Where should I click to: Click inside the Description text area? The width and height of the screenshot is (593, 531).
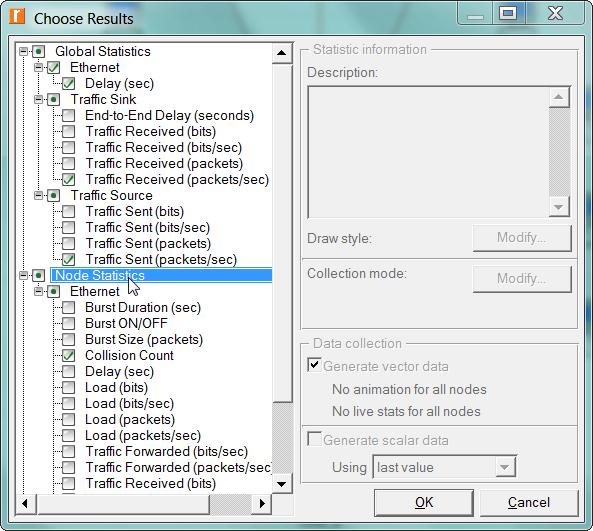pyautogui.click(x=428, y=152)
